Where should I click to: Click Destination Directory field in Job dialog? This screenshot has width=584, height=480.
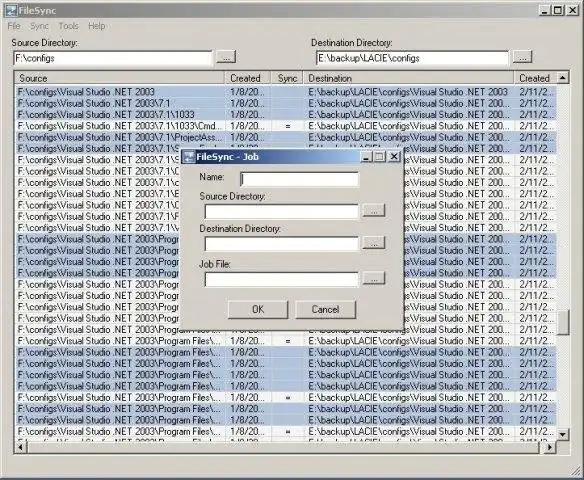[281, 244]
